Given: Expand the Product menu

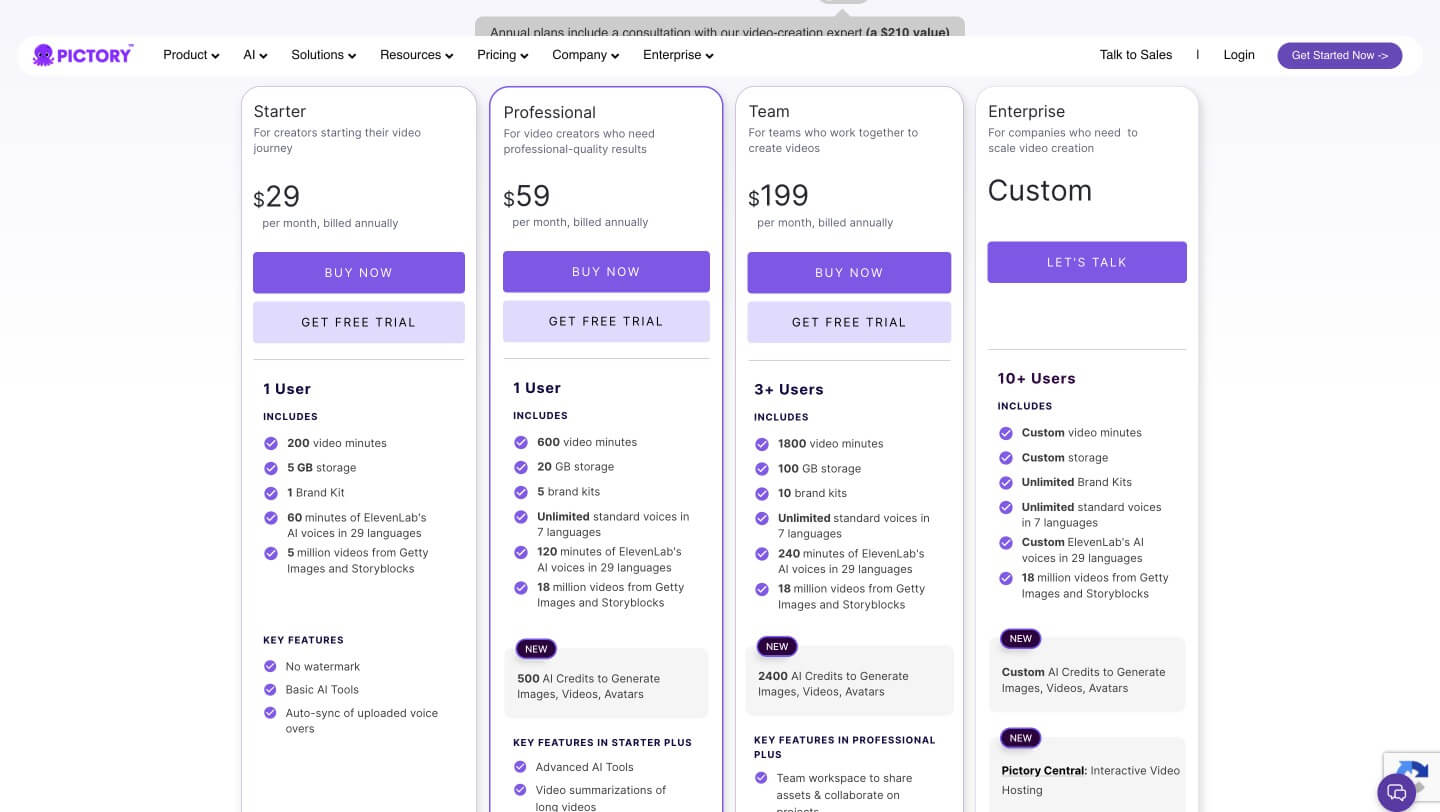Looking at the screenshot, I should (x=191, y=55).
